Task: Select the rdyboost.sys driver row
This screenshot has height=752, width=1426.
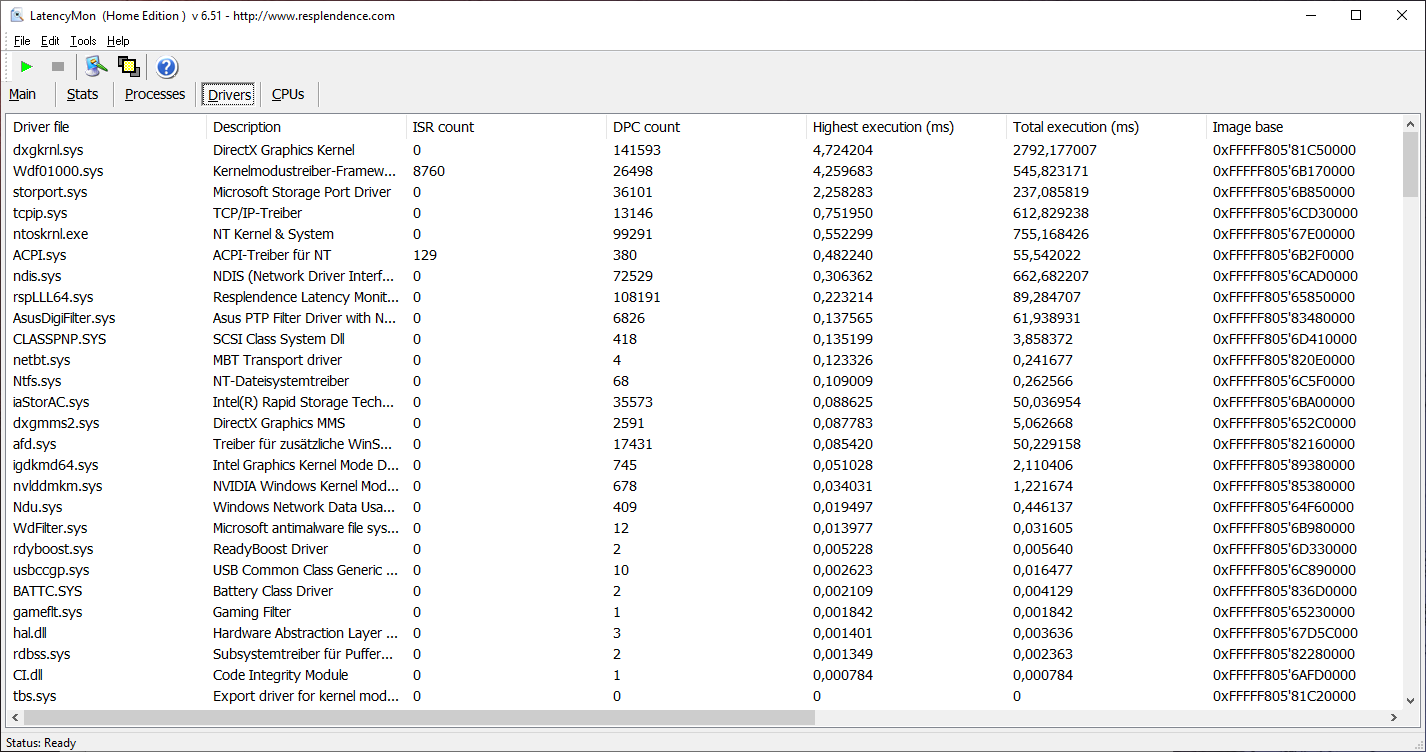Action: [704, 549]
